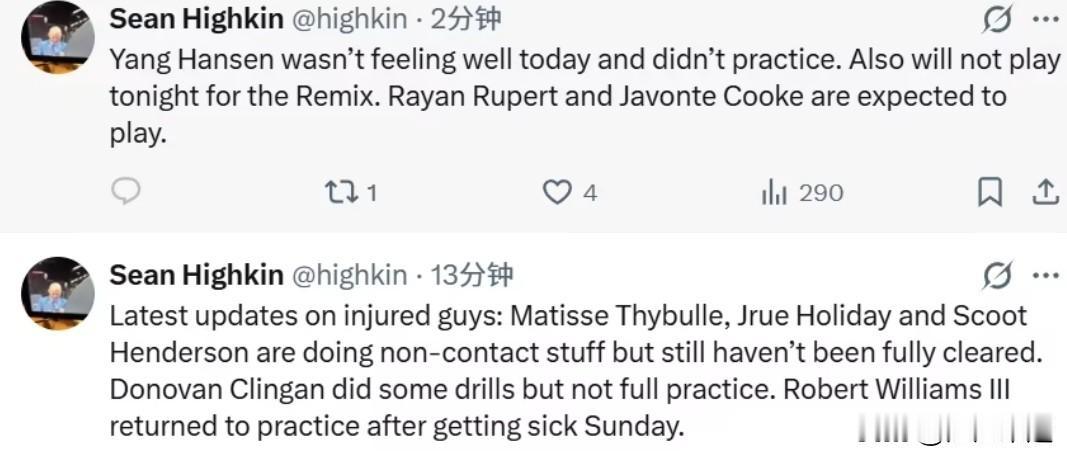Open more options on injury update tweet
Viewport: 1067px width, 458px height.
(x=1044, y=275)
